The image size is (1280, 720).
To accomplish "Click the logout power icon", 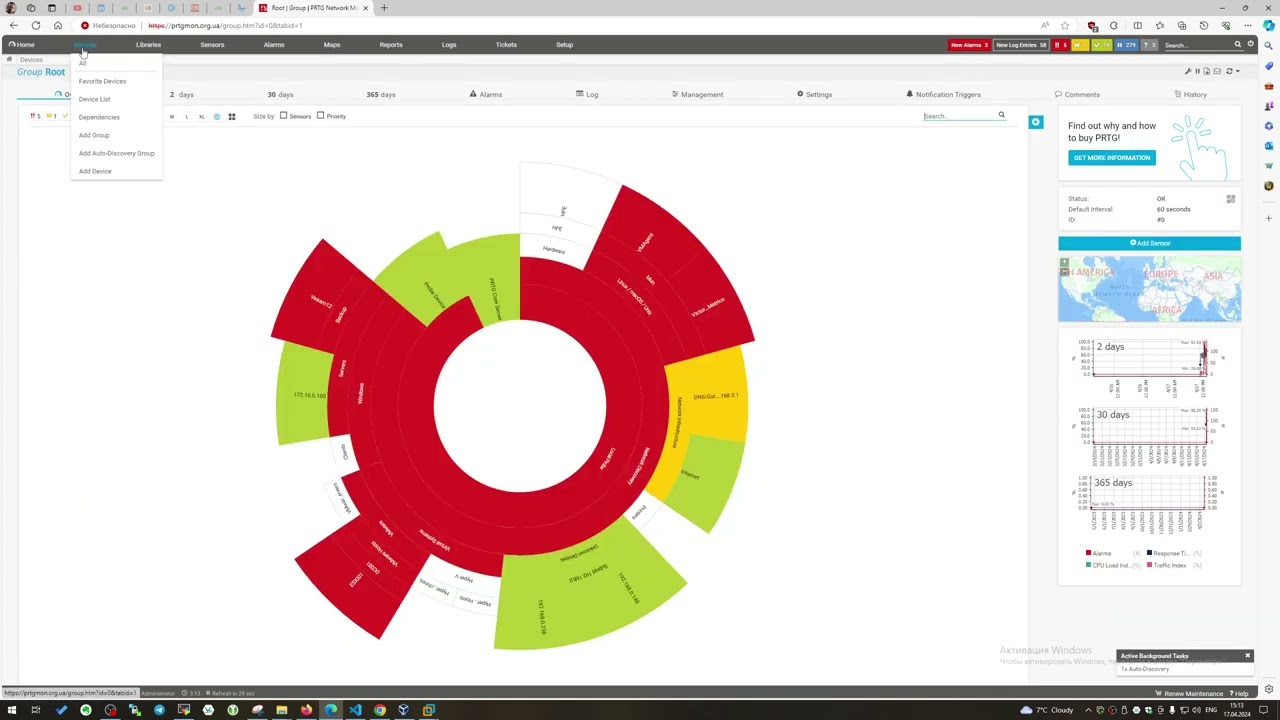I will [1250, 44].
